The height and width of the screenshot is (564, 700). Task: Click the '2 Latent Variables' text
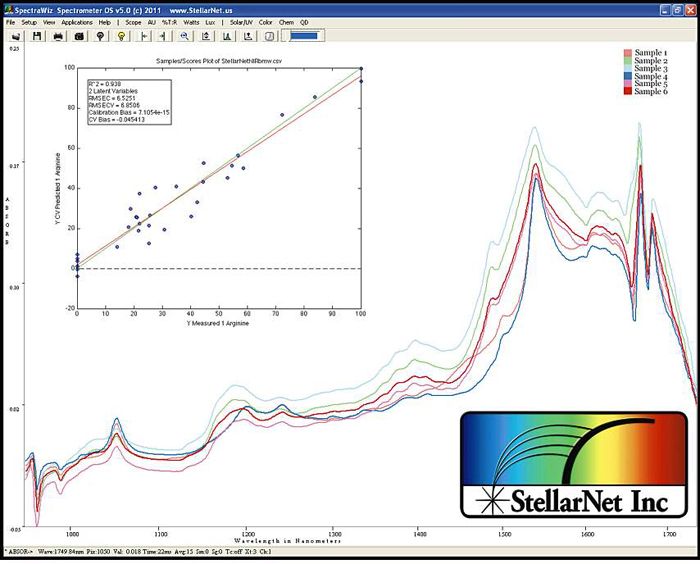(x=113, y=91)
